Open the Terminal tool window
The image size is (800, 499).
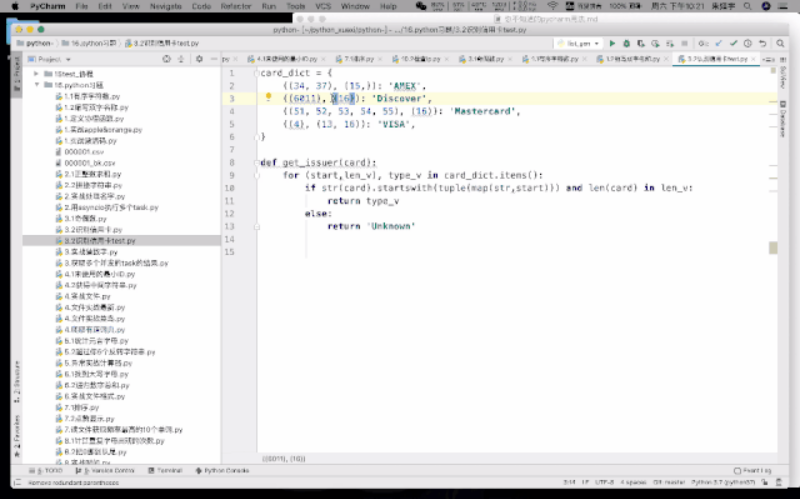(165, 470)
